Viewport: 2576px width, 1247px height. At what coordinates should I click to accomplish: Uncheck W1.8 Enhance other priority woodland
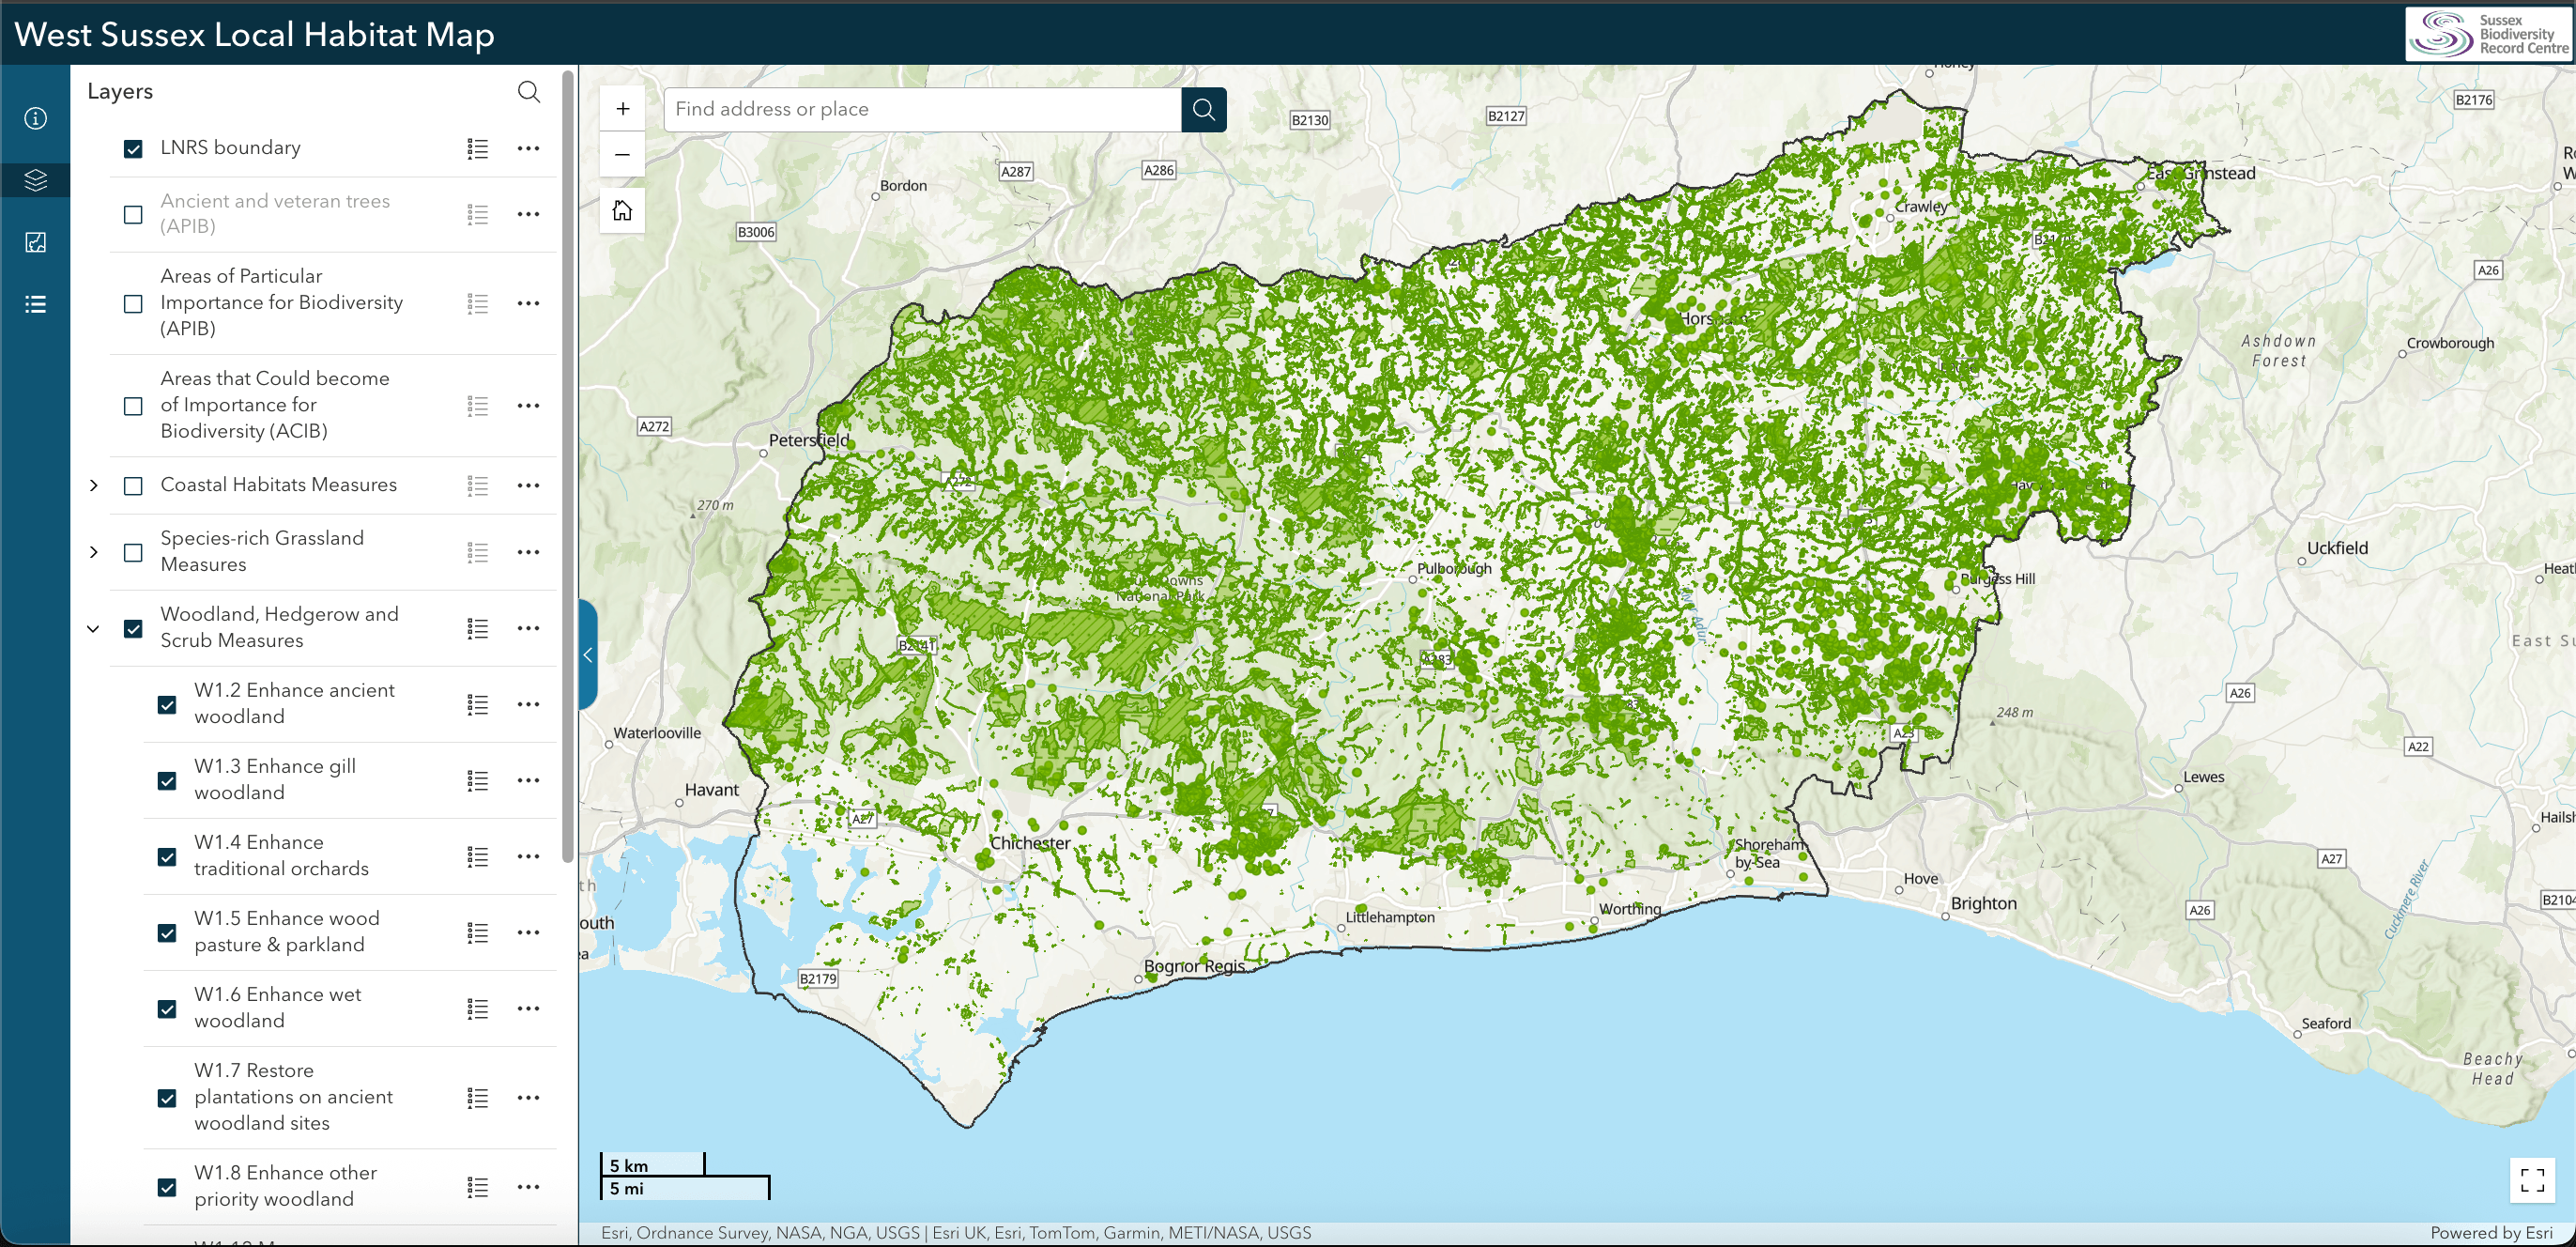[x=167, y=1187]
